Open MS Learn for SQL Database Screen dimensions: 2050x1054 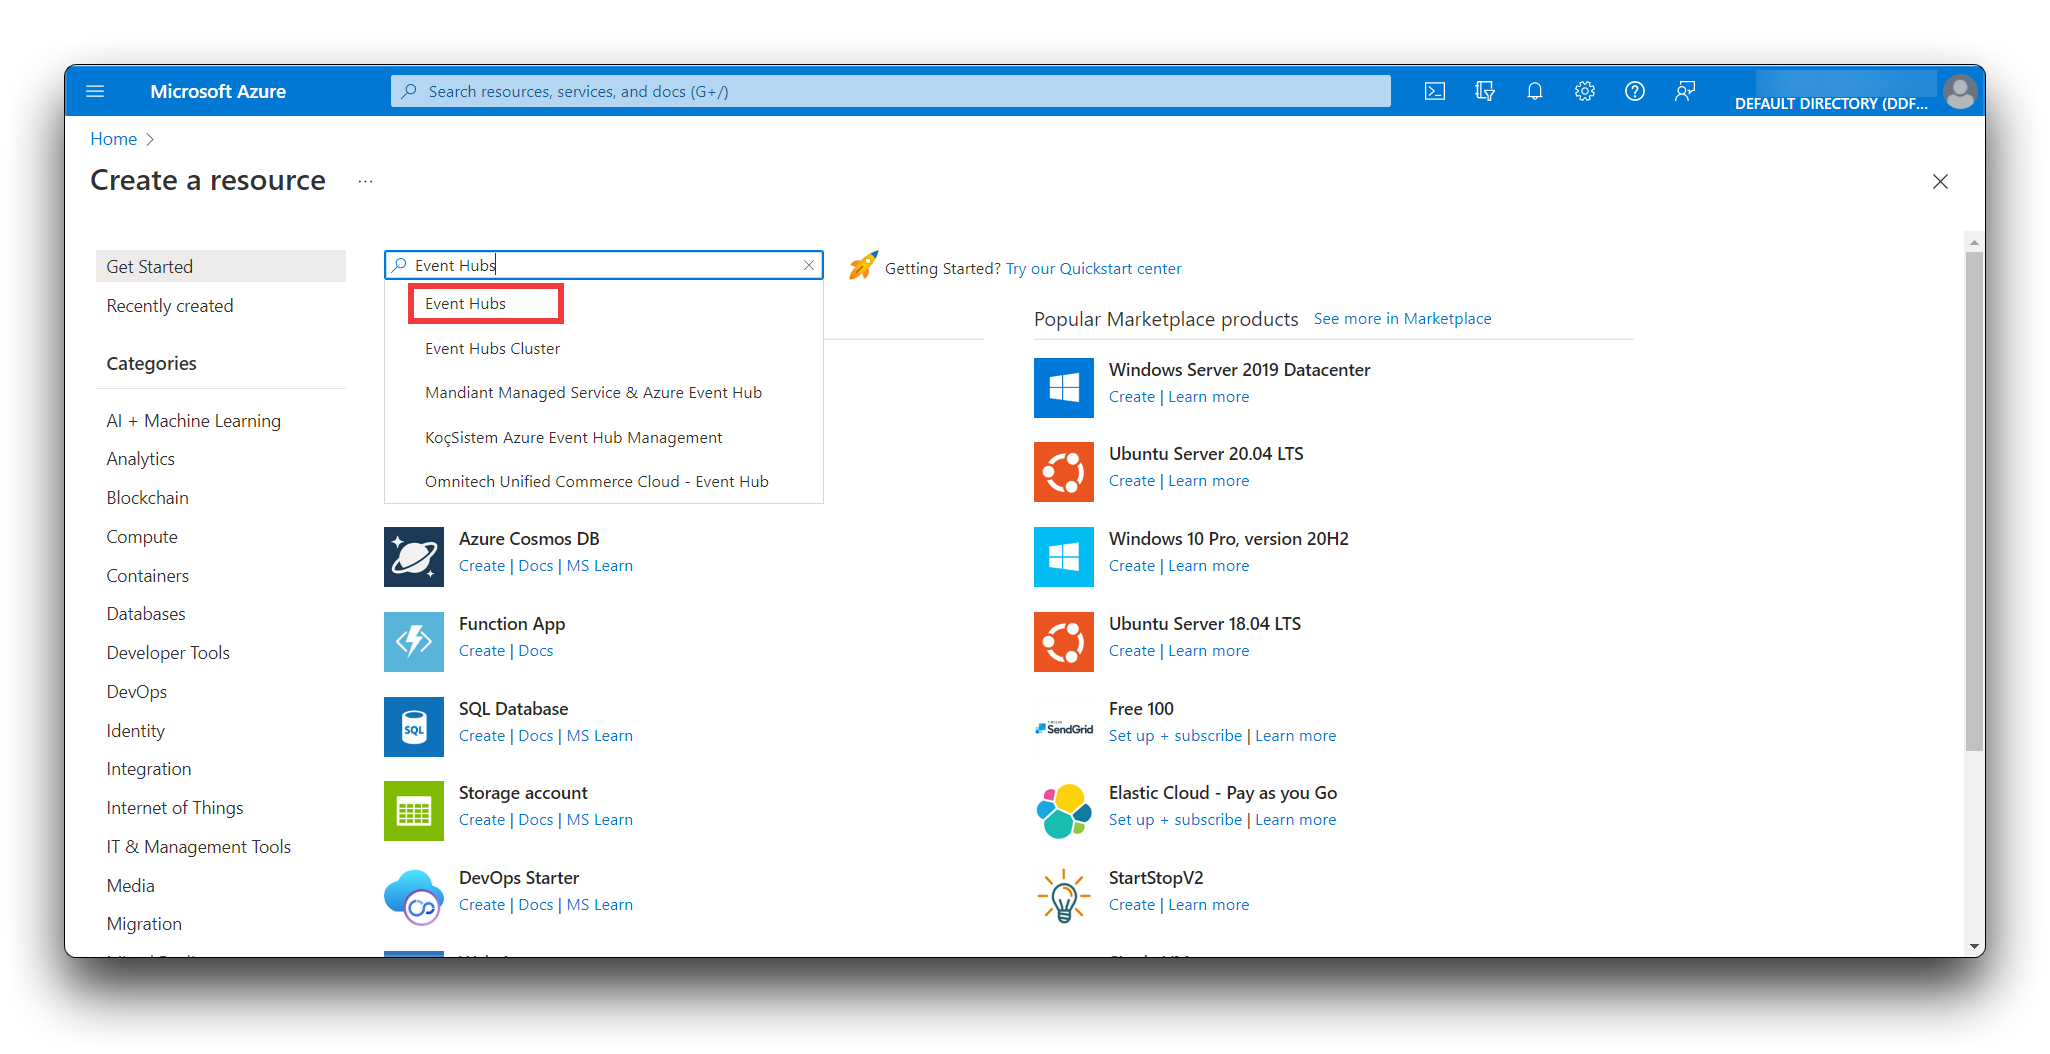pos(600,736)
